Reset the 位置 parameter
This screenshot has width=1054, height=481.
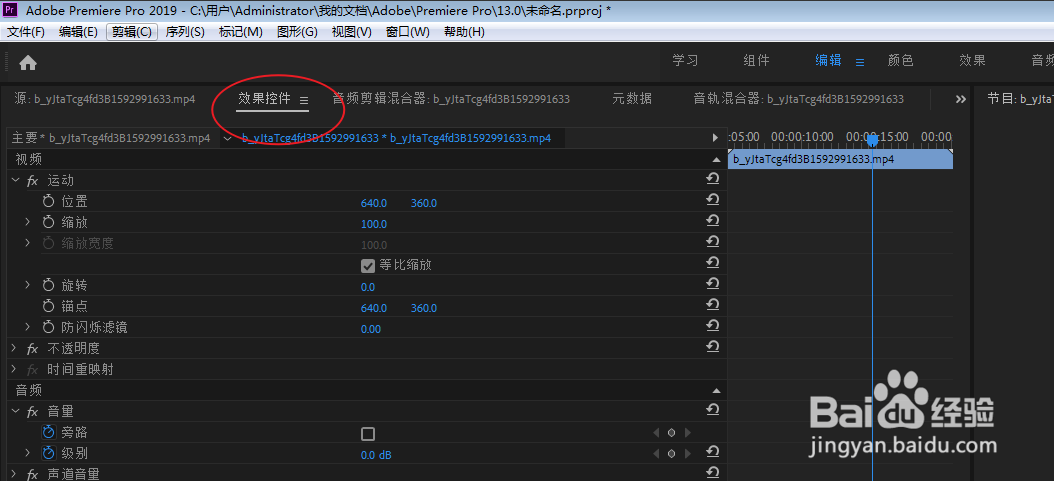(x=713, y=200)
